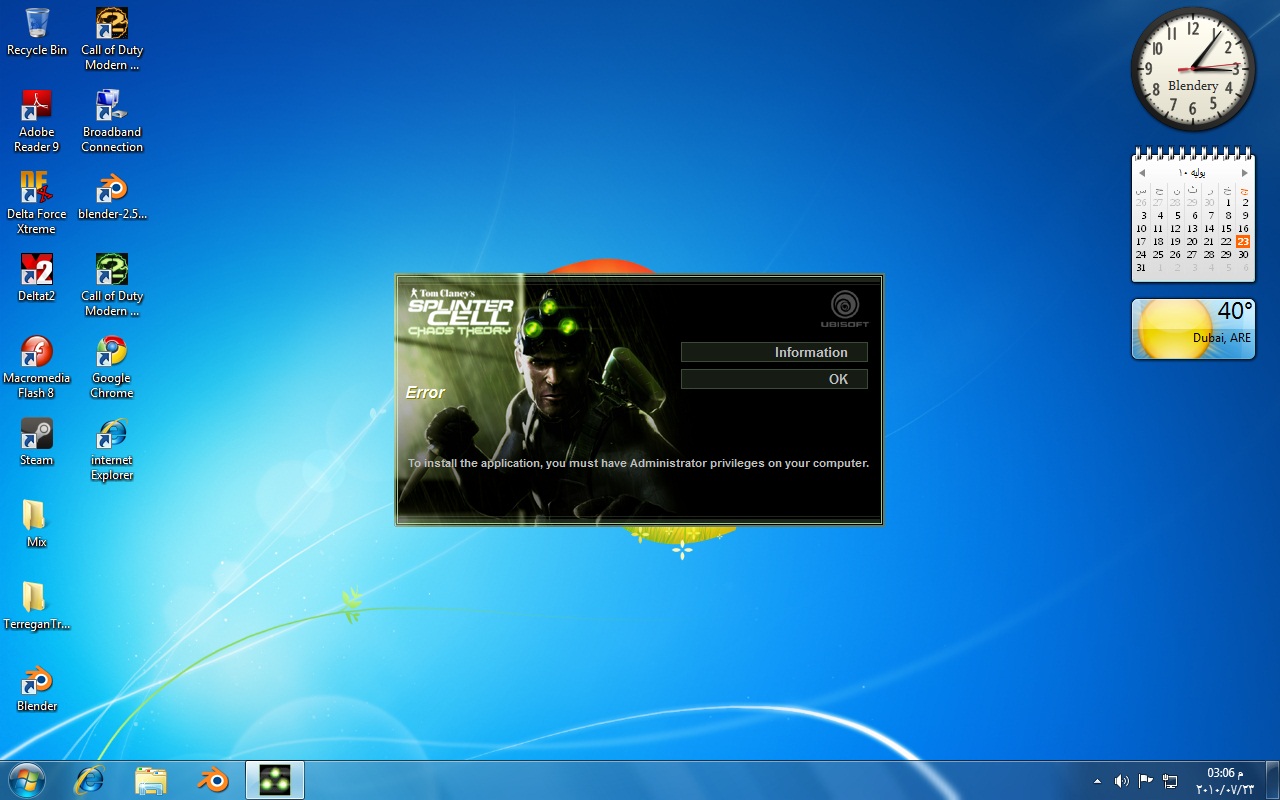Viewport: 1280px width, 800px height.
Task: Click the Information button in the installer
Action: pyautogui.click(x=774, y=352)
